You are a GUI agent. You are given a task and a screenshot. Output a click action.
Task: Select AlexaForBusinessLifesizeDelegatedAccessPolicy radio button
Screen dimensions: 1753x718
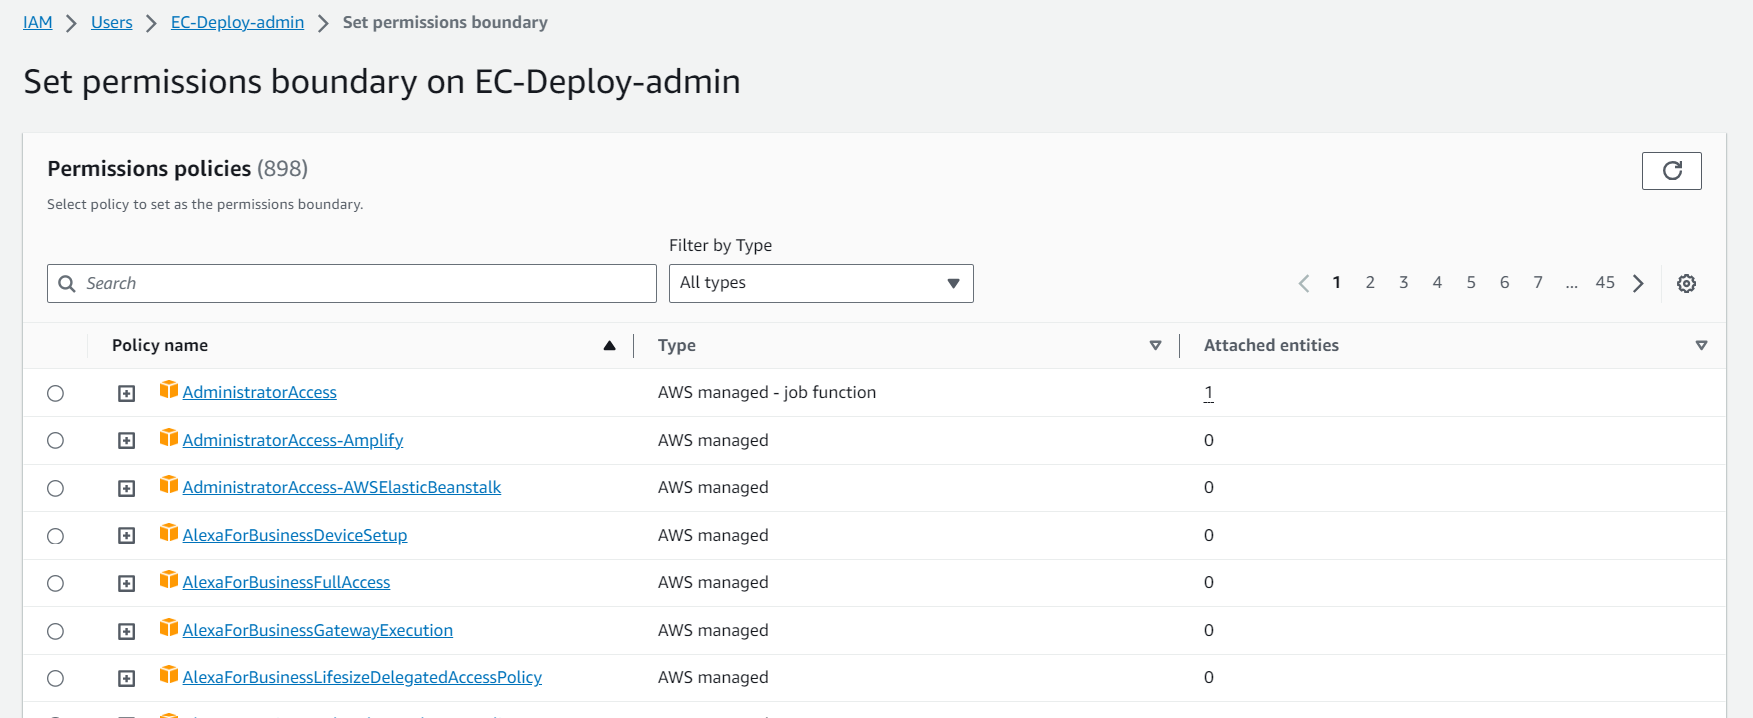pyautogui.click(x=56, y=678)
